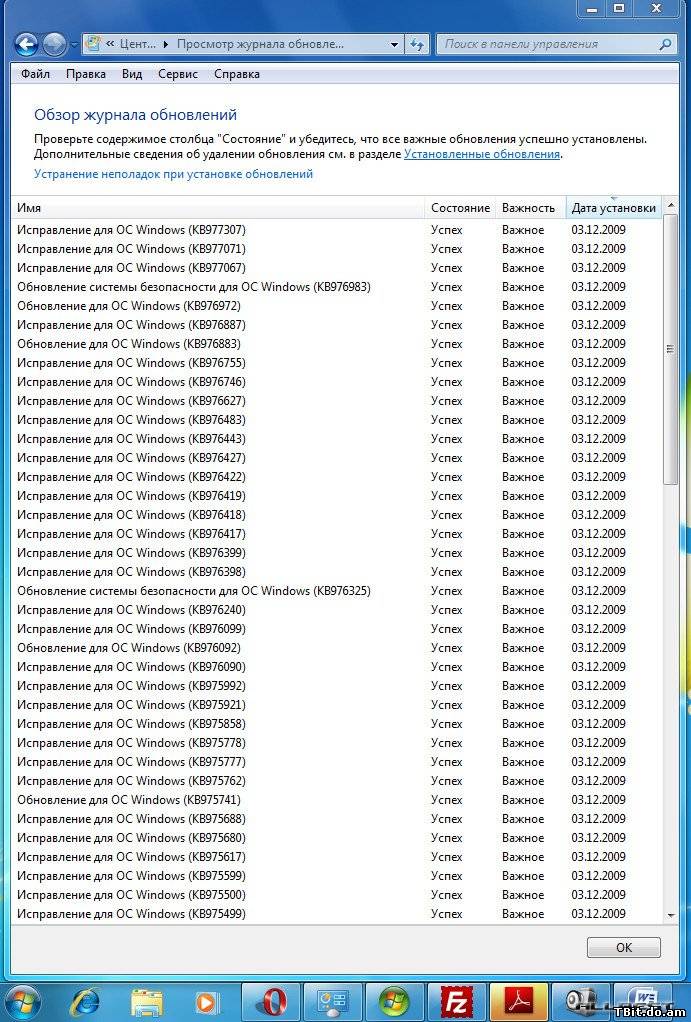Click the OK button
691x1022 pixels.
pos(624,948)
